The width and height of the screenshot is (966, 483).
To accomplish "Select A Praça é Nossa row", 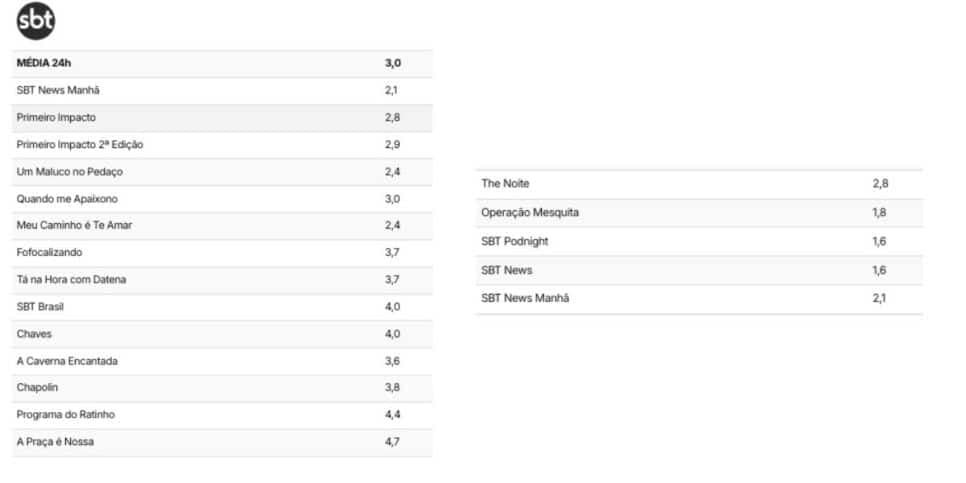I will point(222,442).
